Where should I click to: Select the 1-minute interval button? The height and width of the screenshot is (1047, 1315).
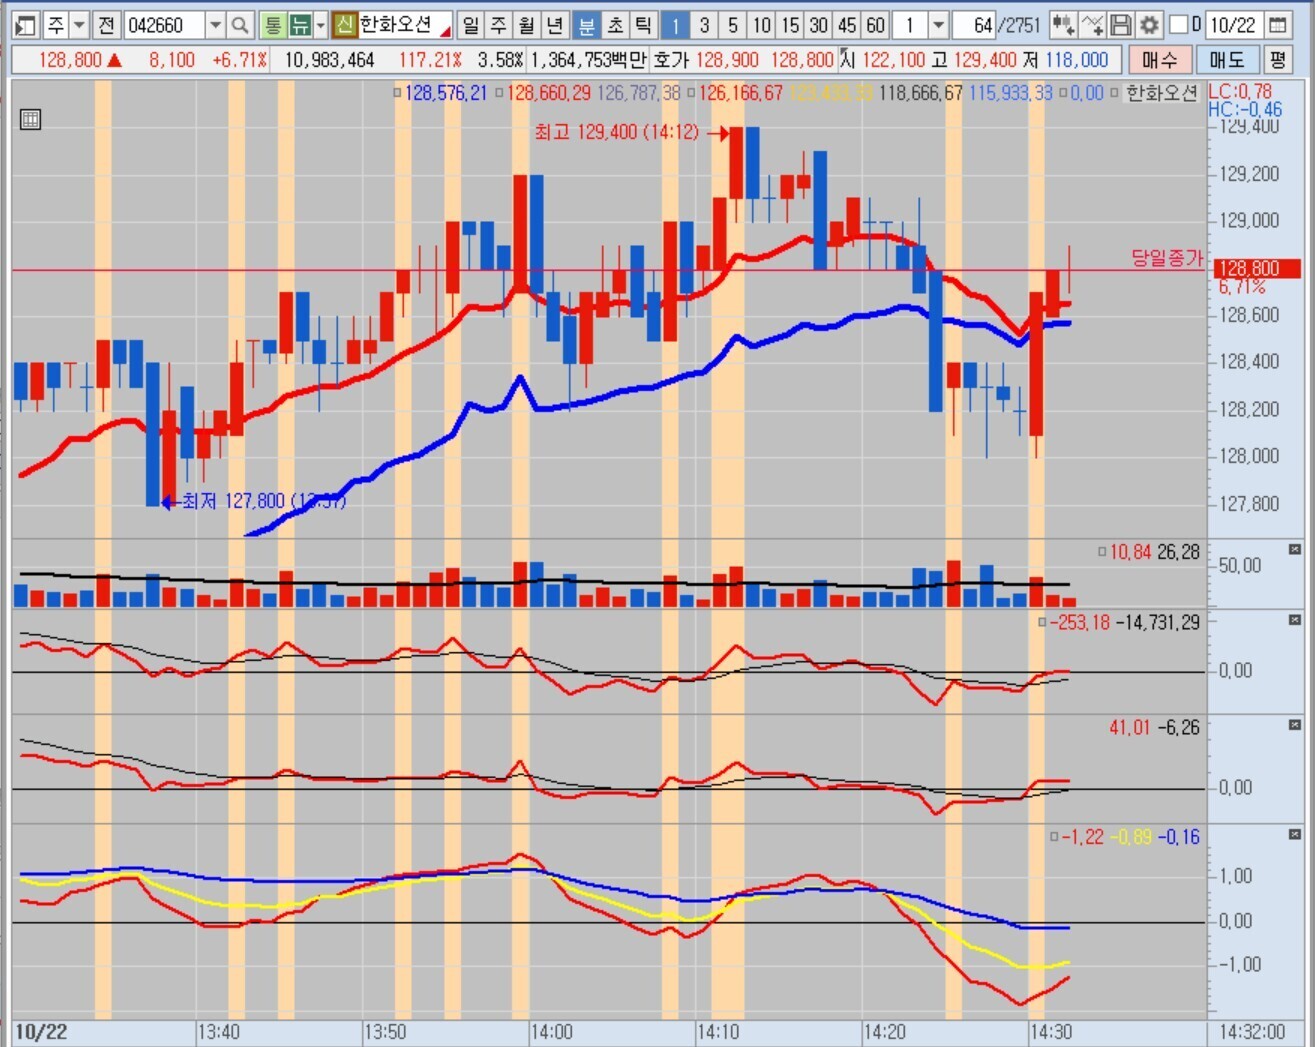point(675,25)
